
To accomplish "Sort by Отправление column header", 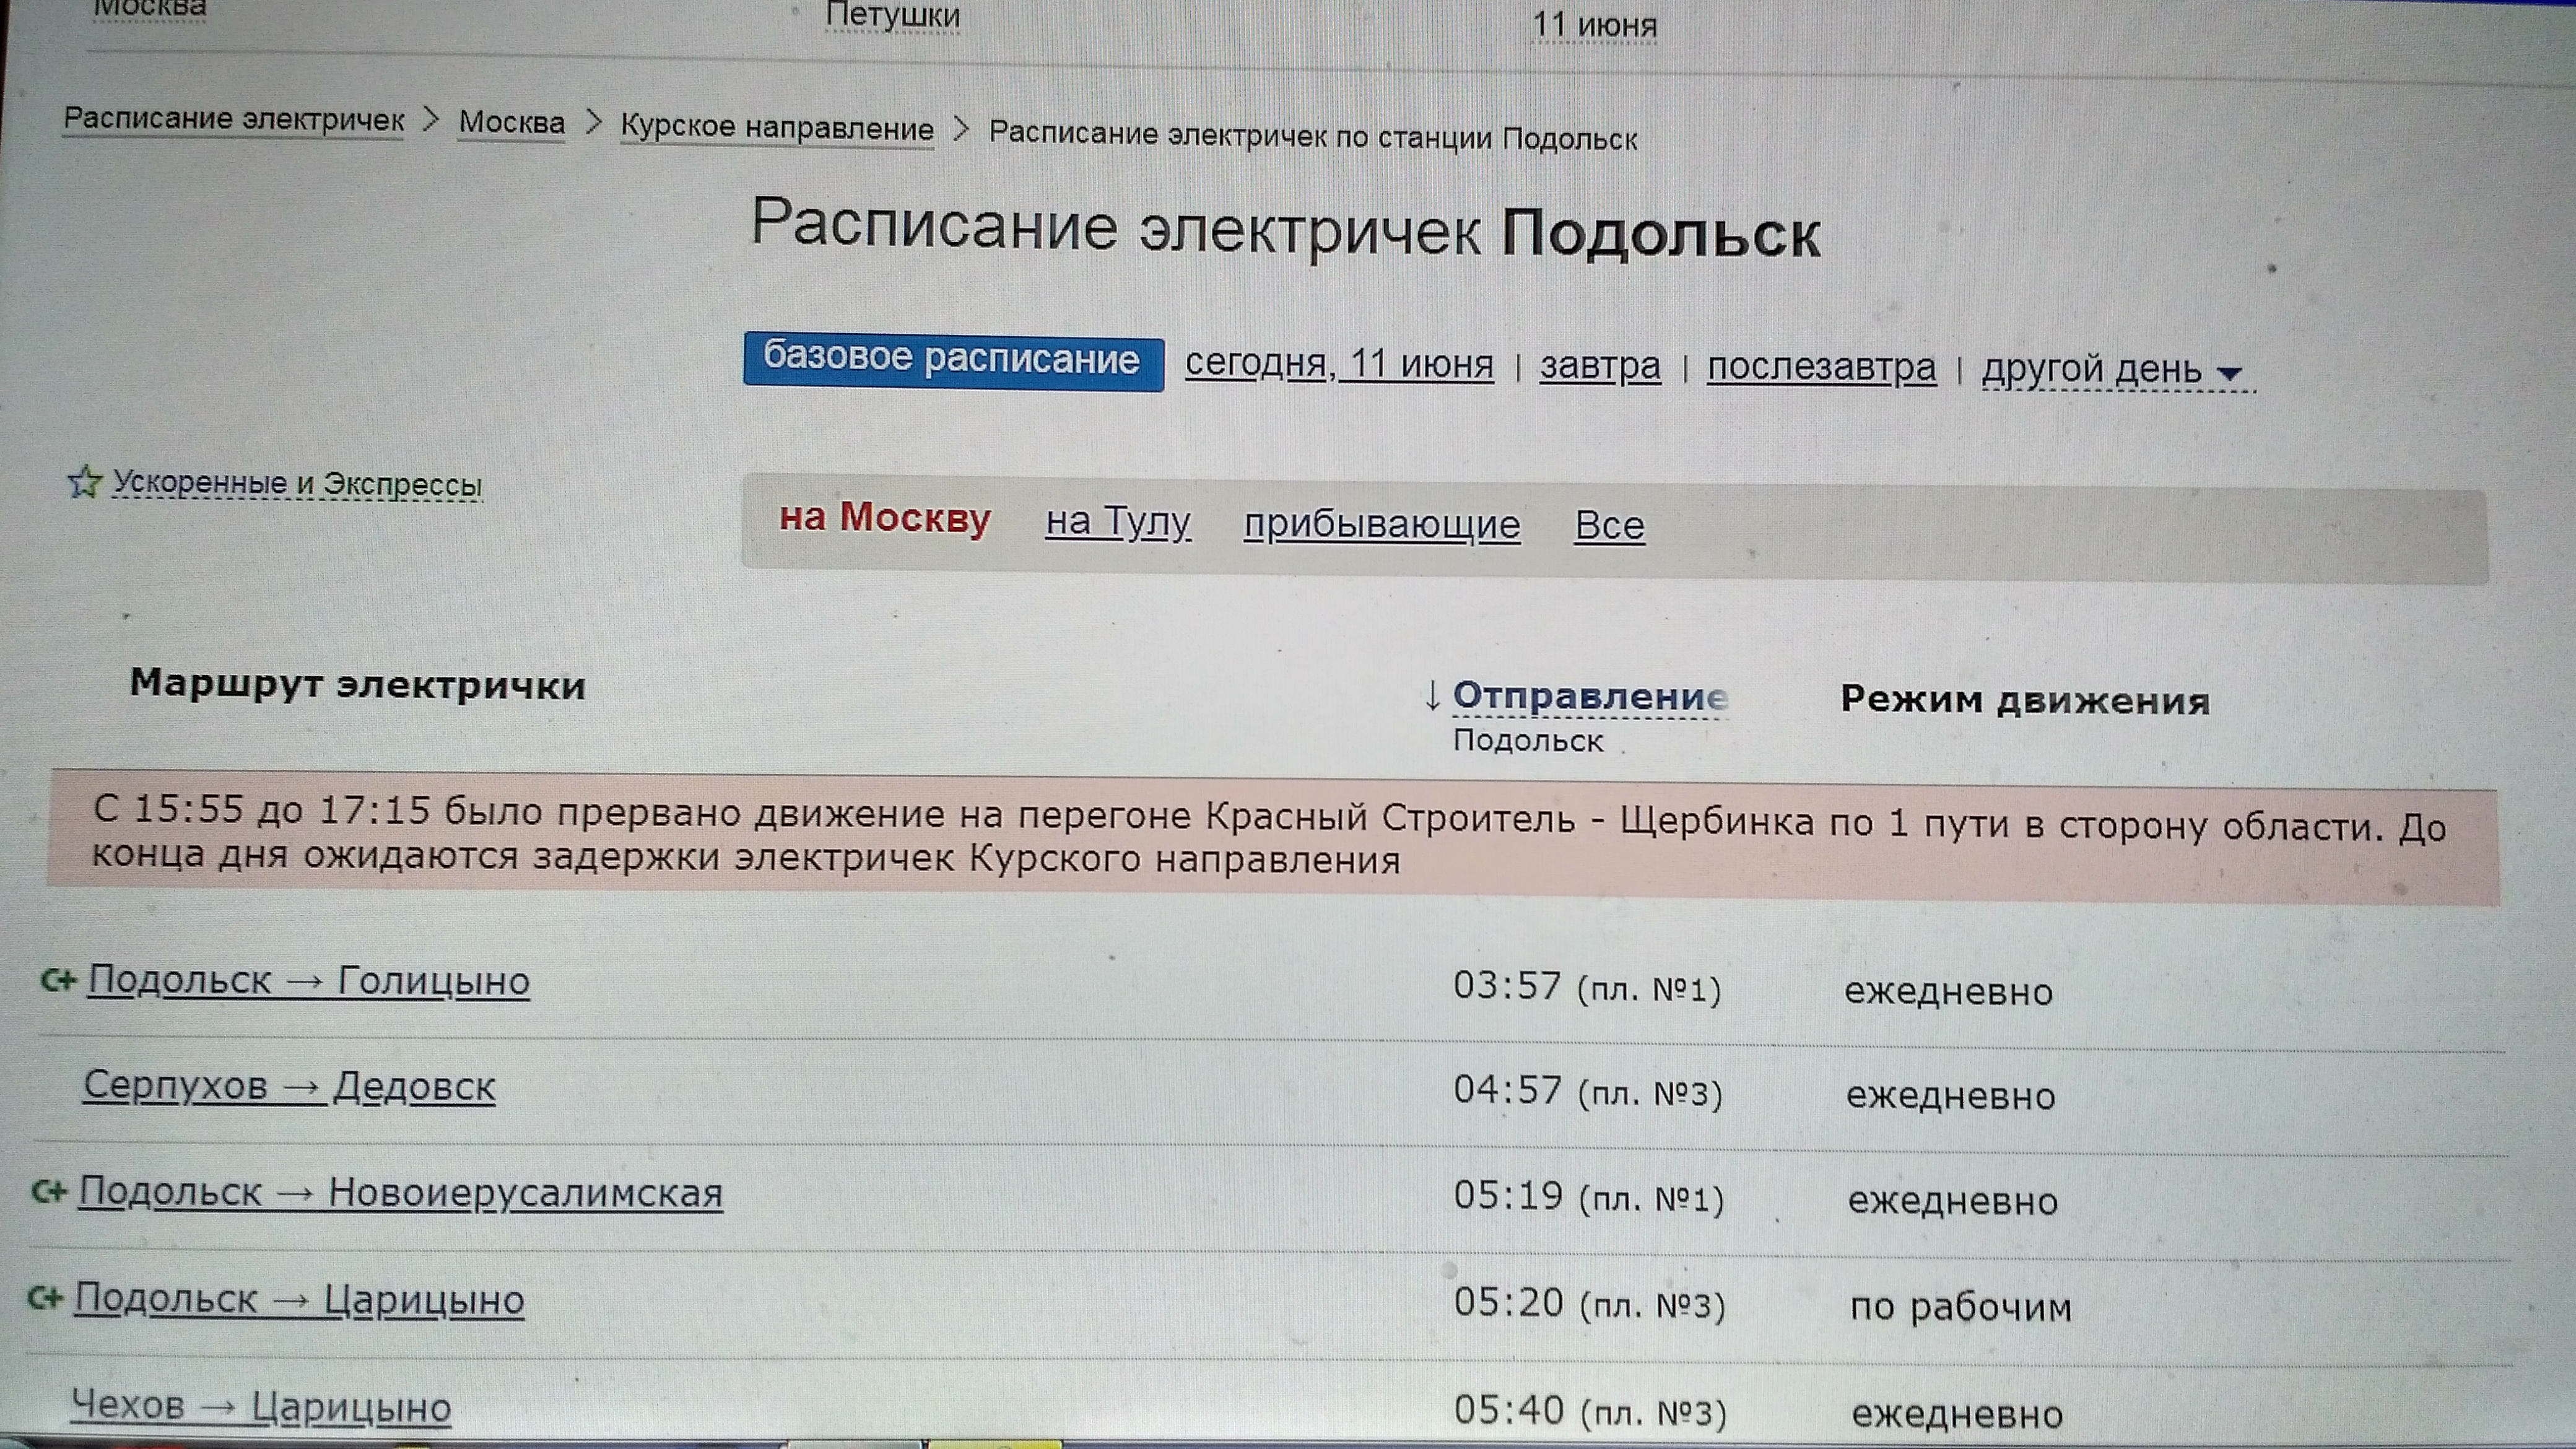I will pos(1589,696).
